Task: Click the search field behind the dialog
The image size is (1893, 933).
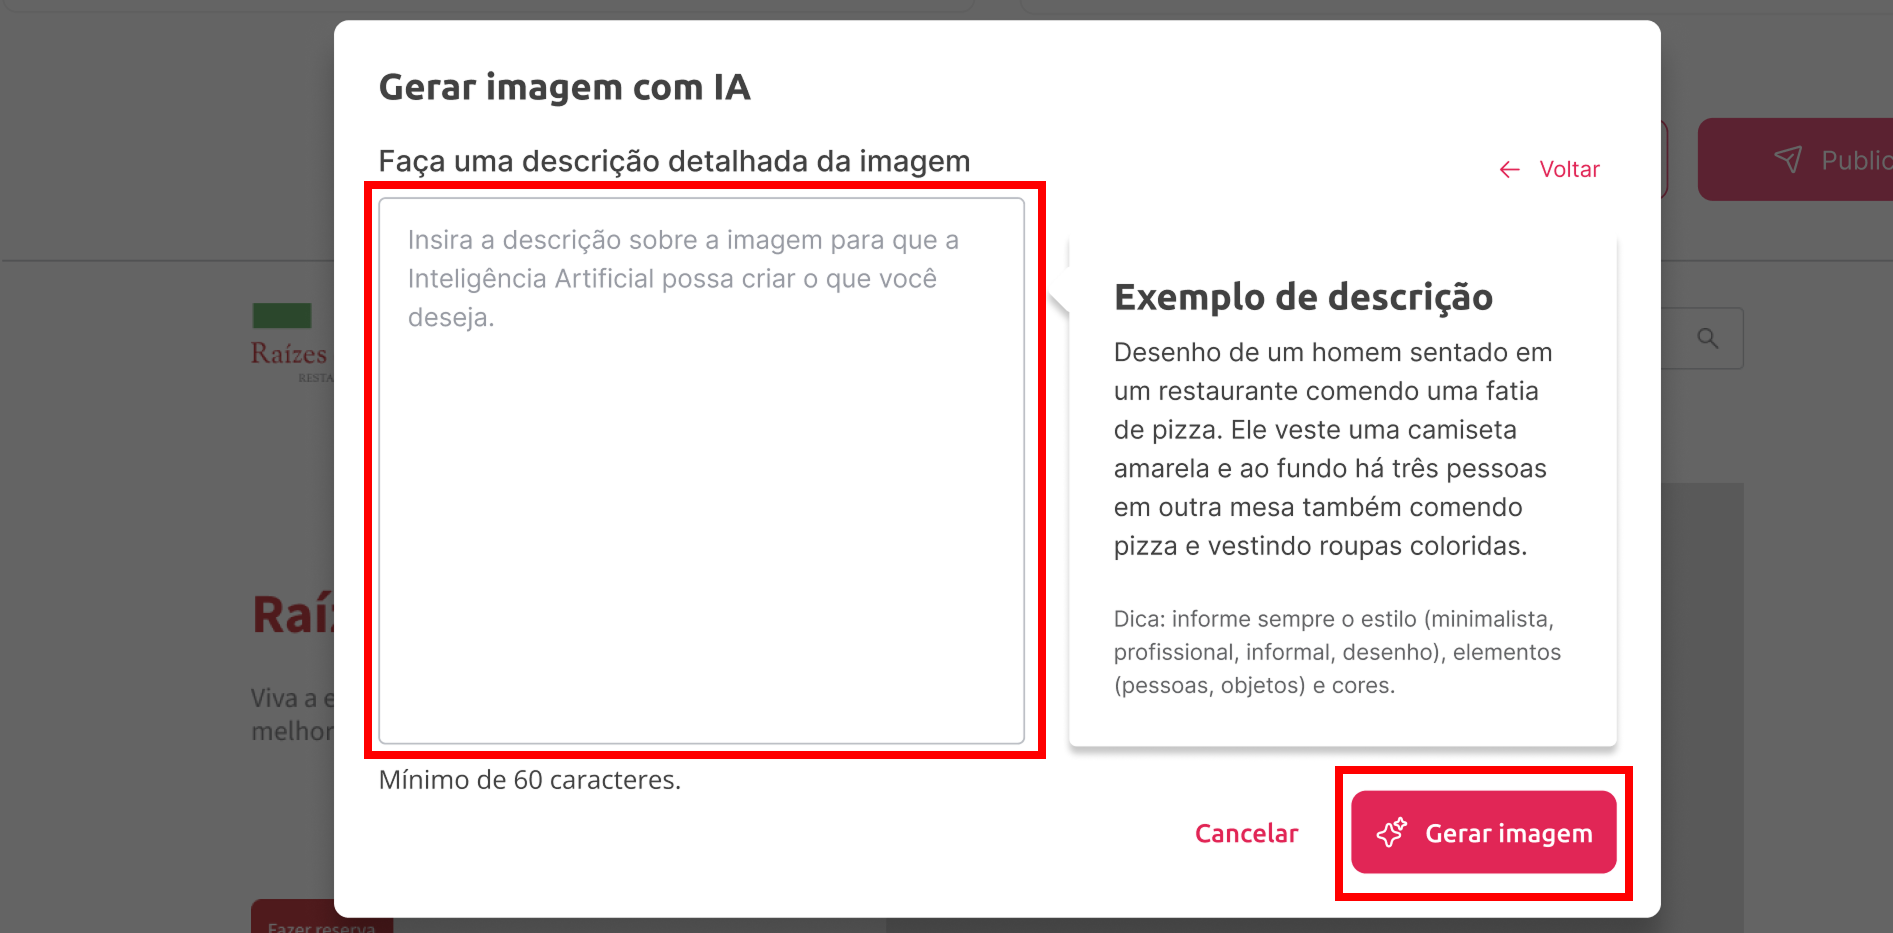Action: click(1702, 338)
